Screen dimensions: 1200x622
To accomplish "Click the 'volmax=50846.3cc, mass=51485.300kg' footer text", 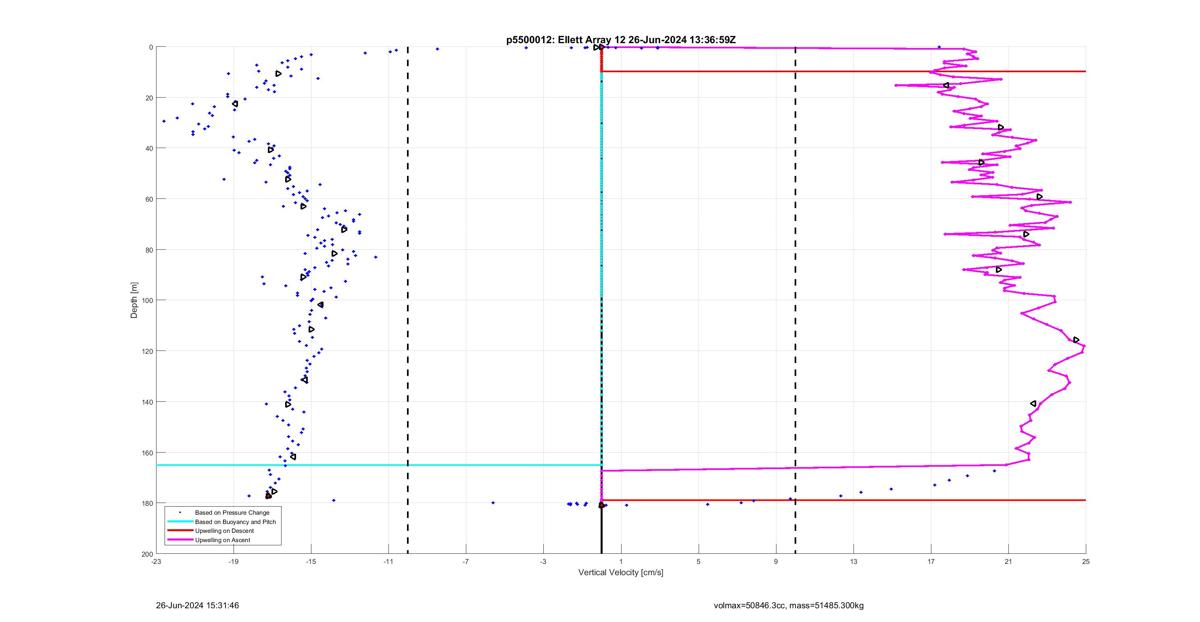I will tap(788, 606).
